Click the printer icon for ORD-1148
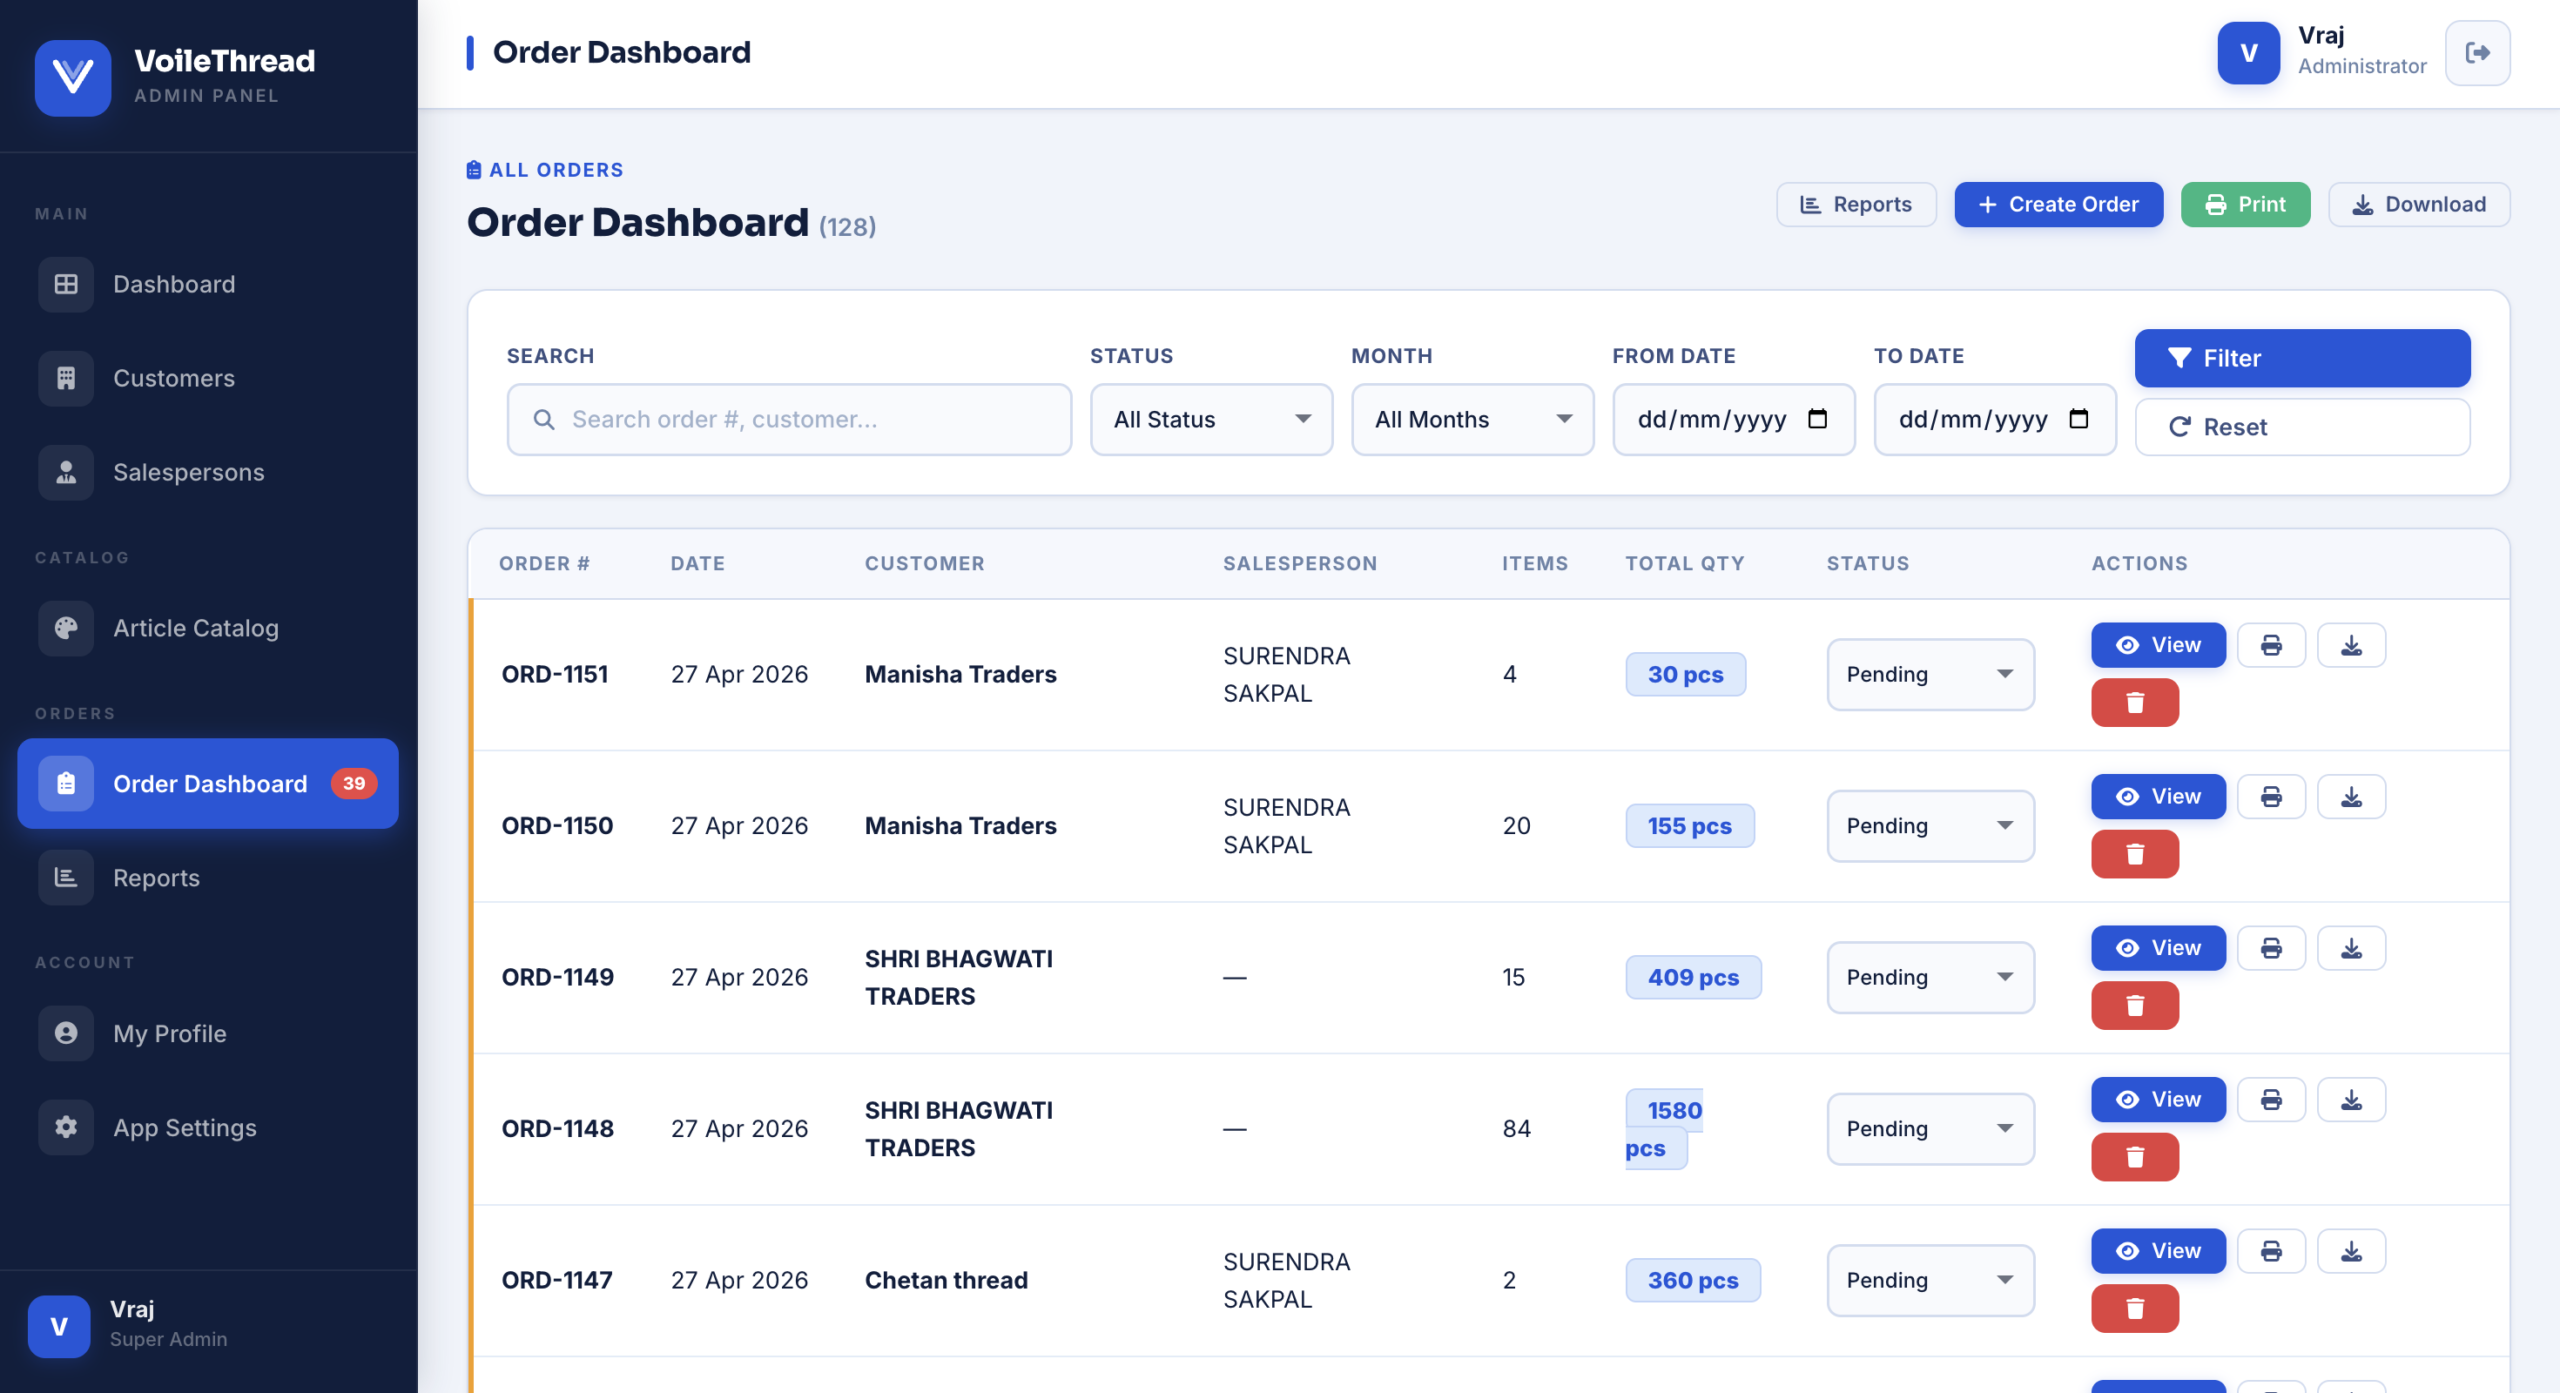The image size is (2560, 1393). (x=2270, y=1100)
